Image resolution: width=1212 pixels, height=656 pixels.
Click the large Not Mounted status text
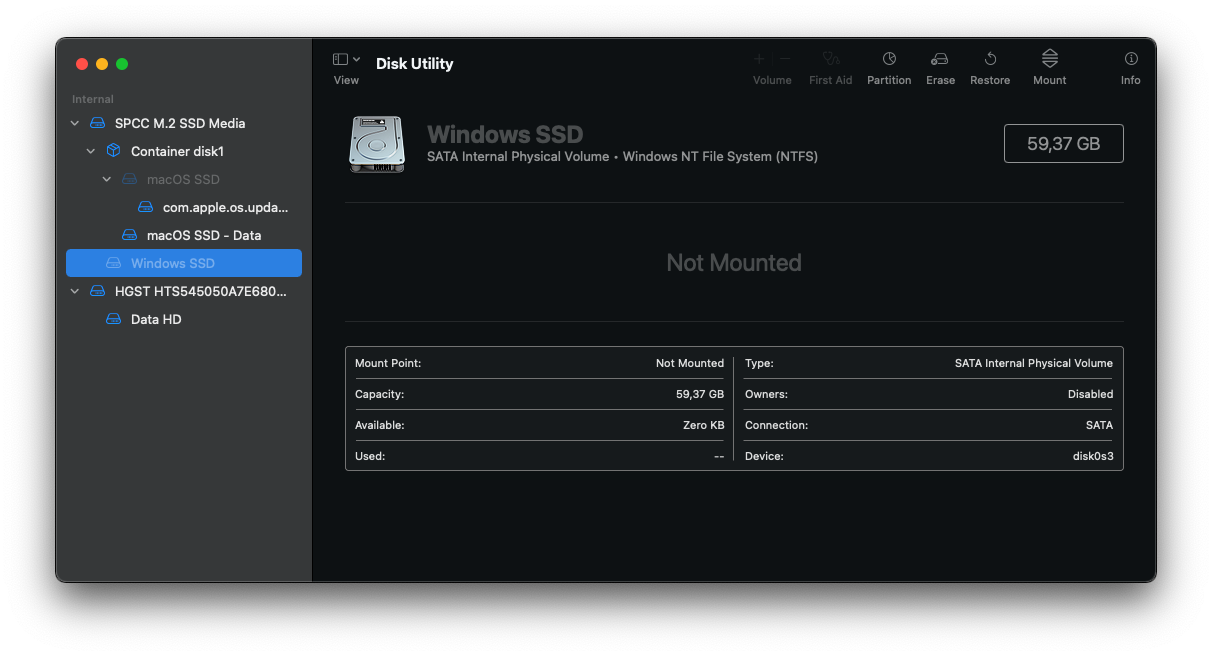coord(734,263)
